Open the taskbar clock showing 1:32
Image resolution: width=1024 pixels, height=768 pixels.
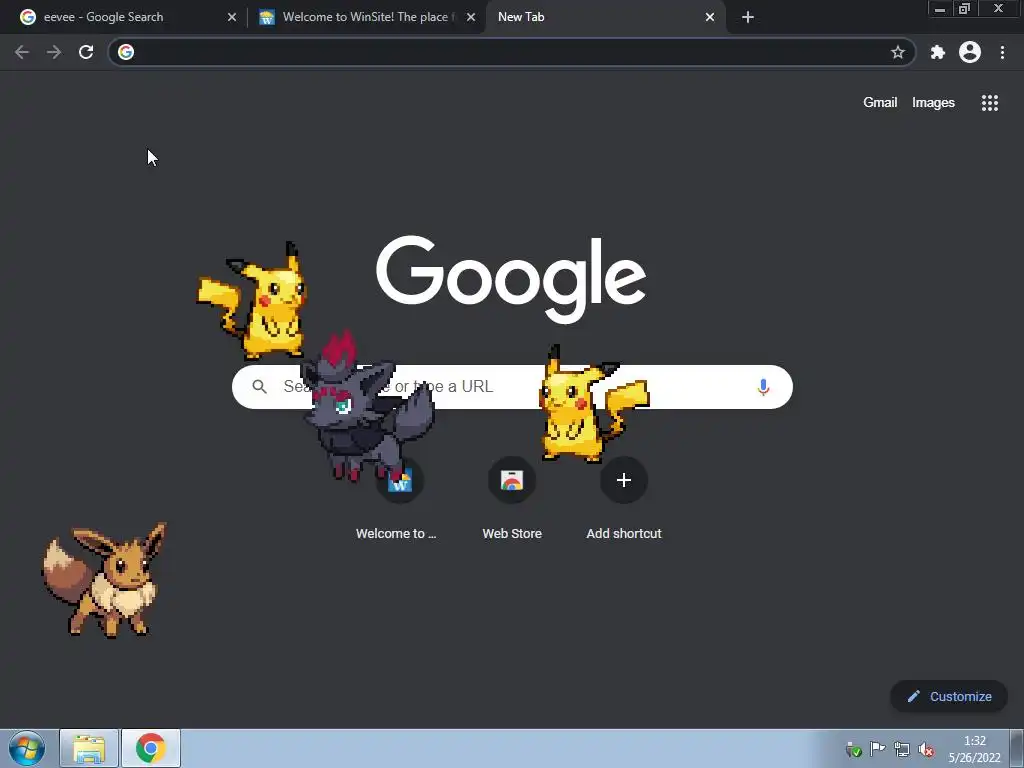tap(974, 749)
